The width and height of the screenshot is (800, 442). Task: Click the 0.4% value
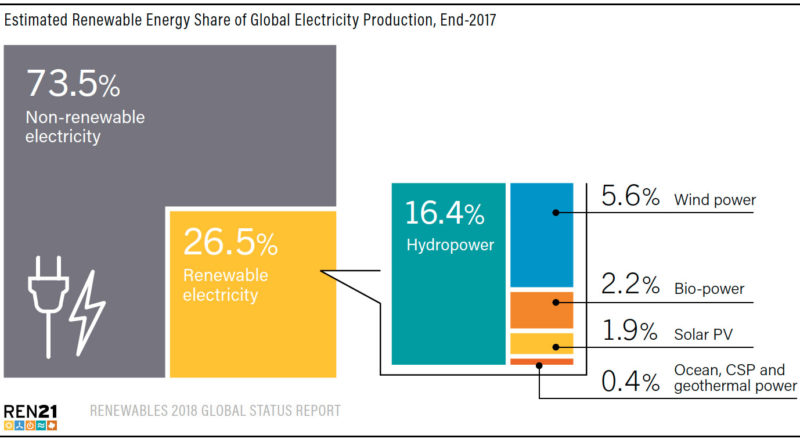click(630, 381)
